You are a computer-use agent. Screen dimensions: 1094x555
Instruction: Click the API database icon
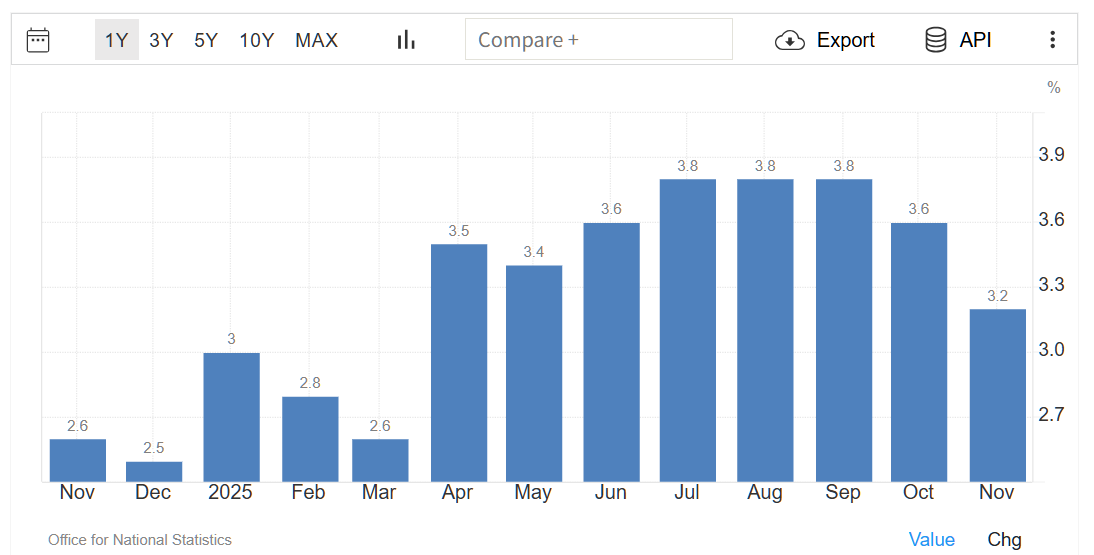pos(936,40)
